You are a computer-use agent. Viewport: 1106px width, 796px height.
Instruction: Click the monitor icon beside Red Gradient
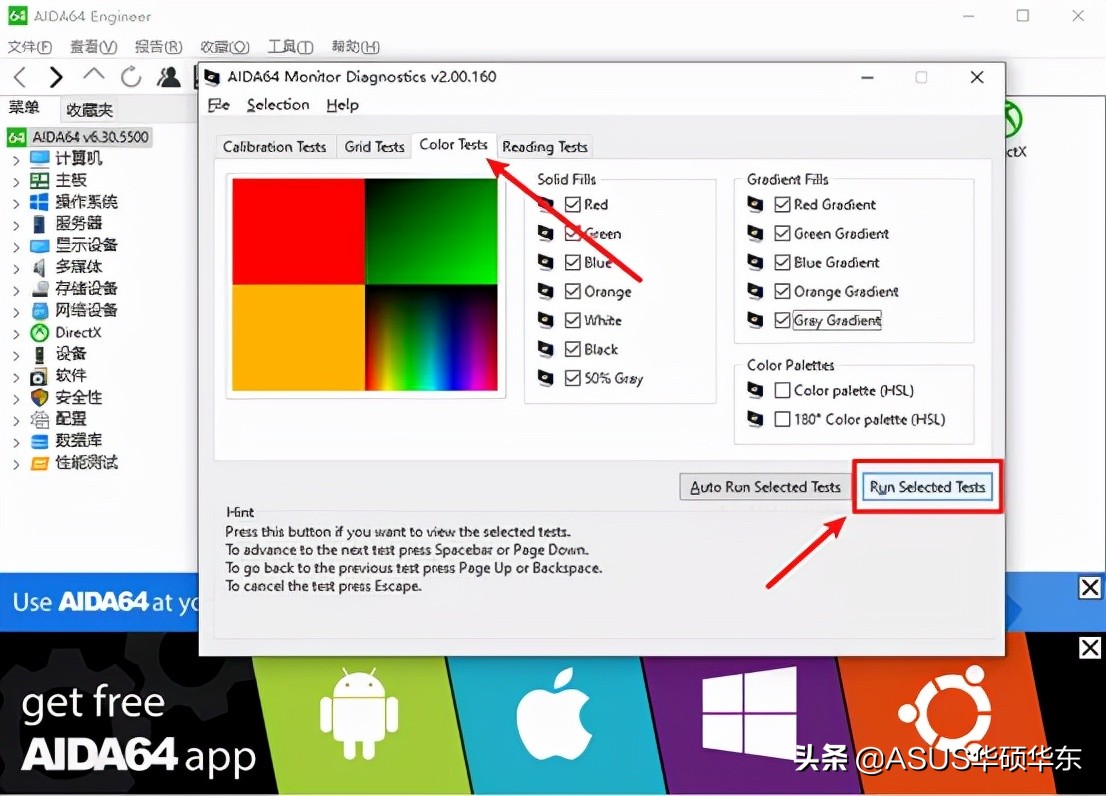tap(756, 204)
